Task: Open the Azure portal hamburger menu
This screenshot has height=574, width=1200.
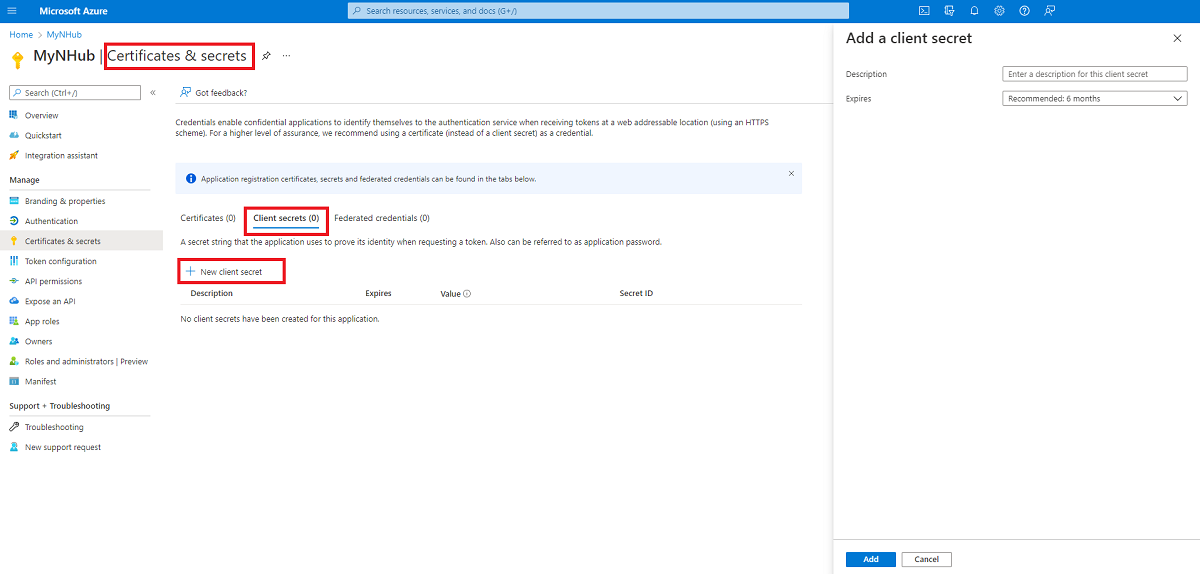Action: pos(12,11)
